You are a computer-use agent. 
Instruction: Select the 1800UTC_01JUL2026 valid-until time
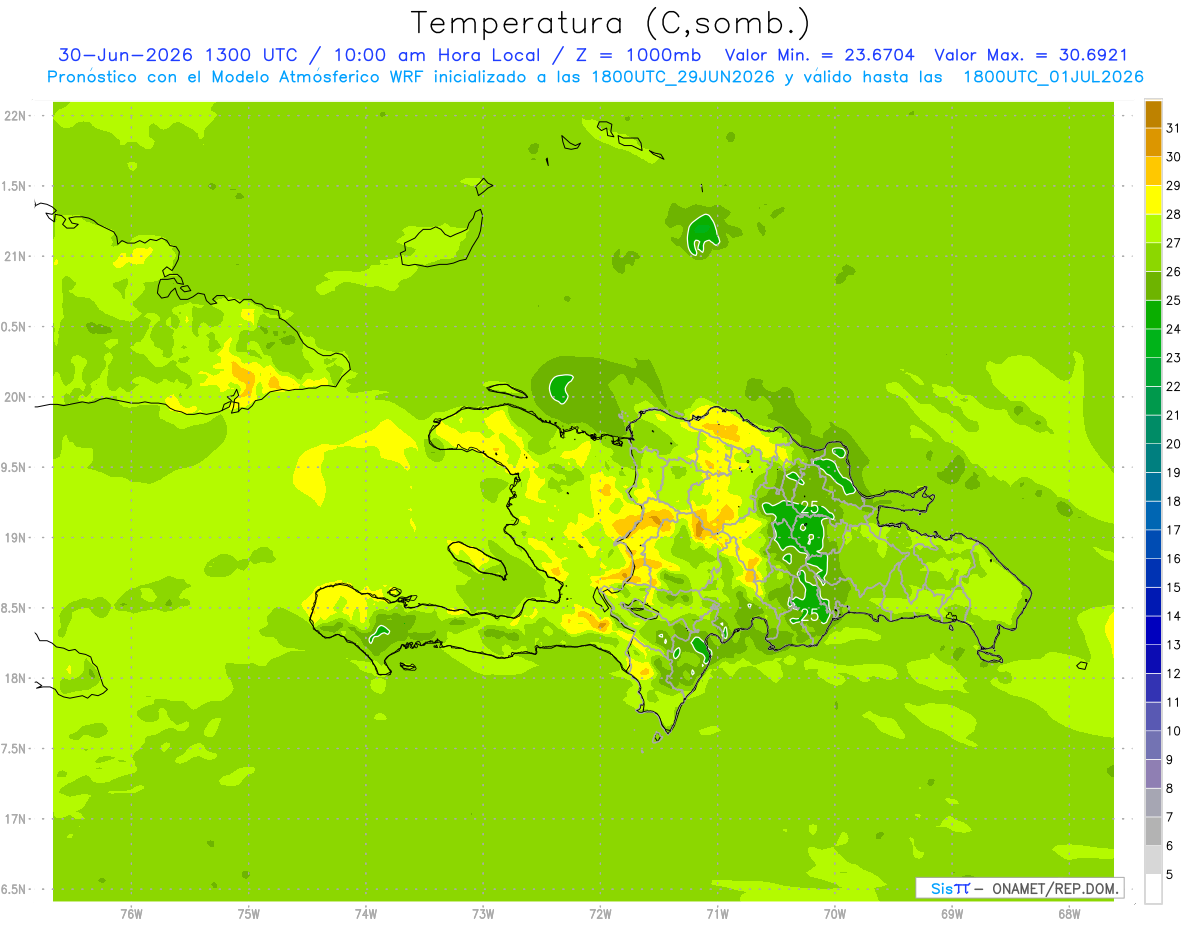pos(1053,77)
